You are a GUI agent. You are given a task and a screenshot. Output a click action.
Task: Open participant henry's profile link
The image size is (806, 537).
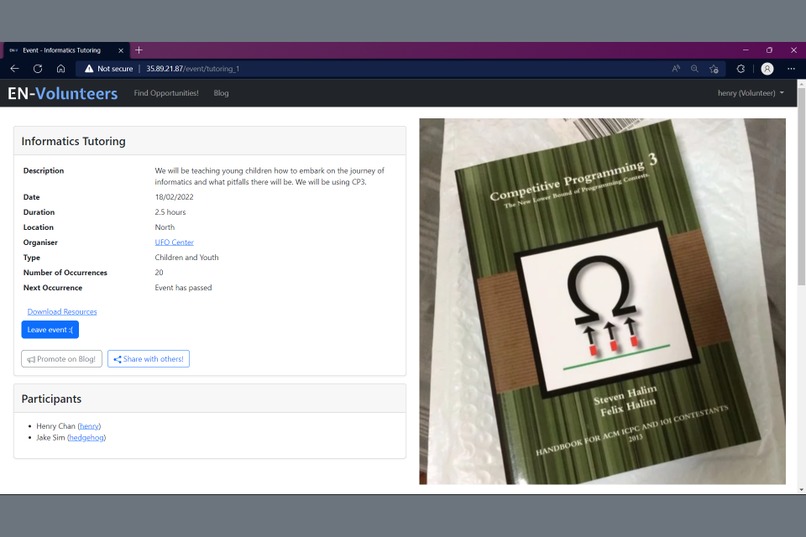click(x=89, y=426)
